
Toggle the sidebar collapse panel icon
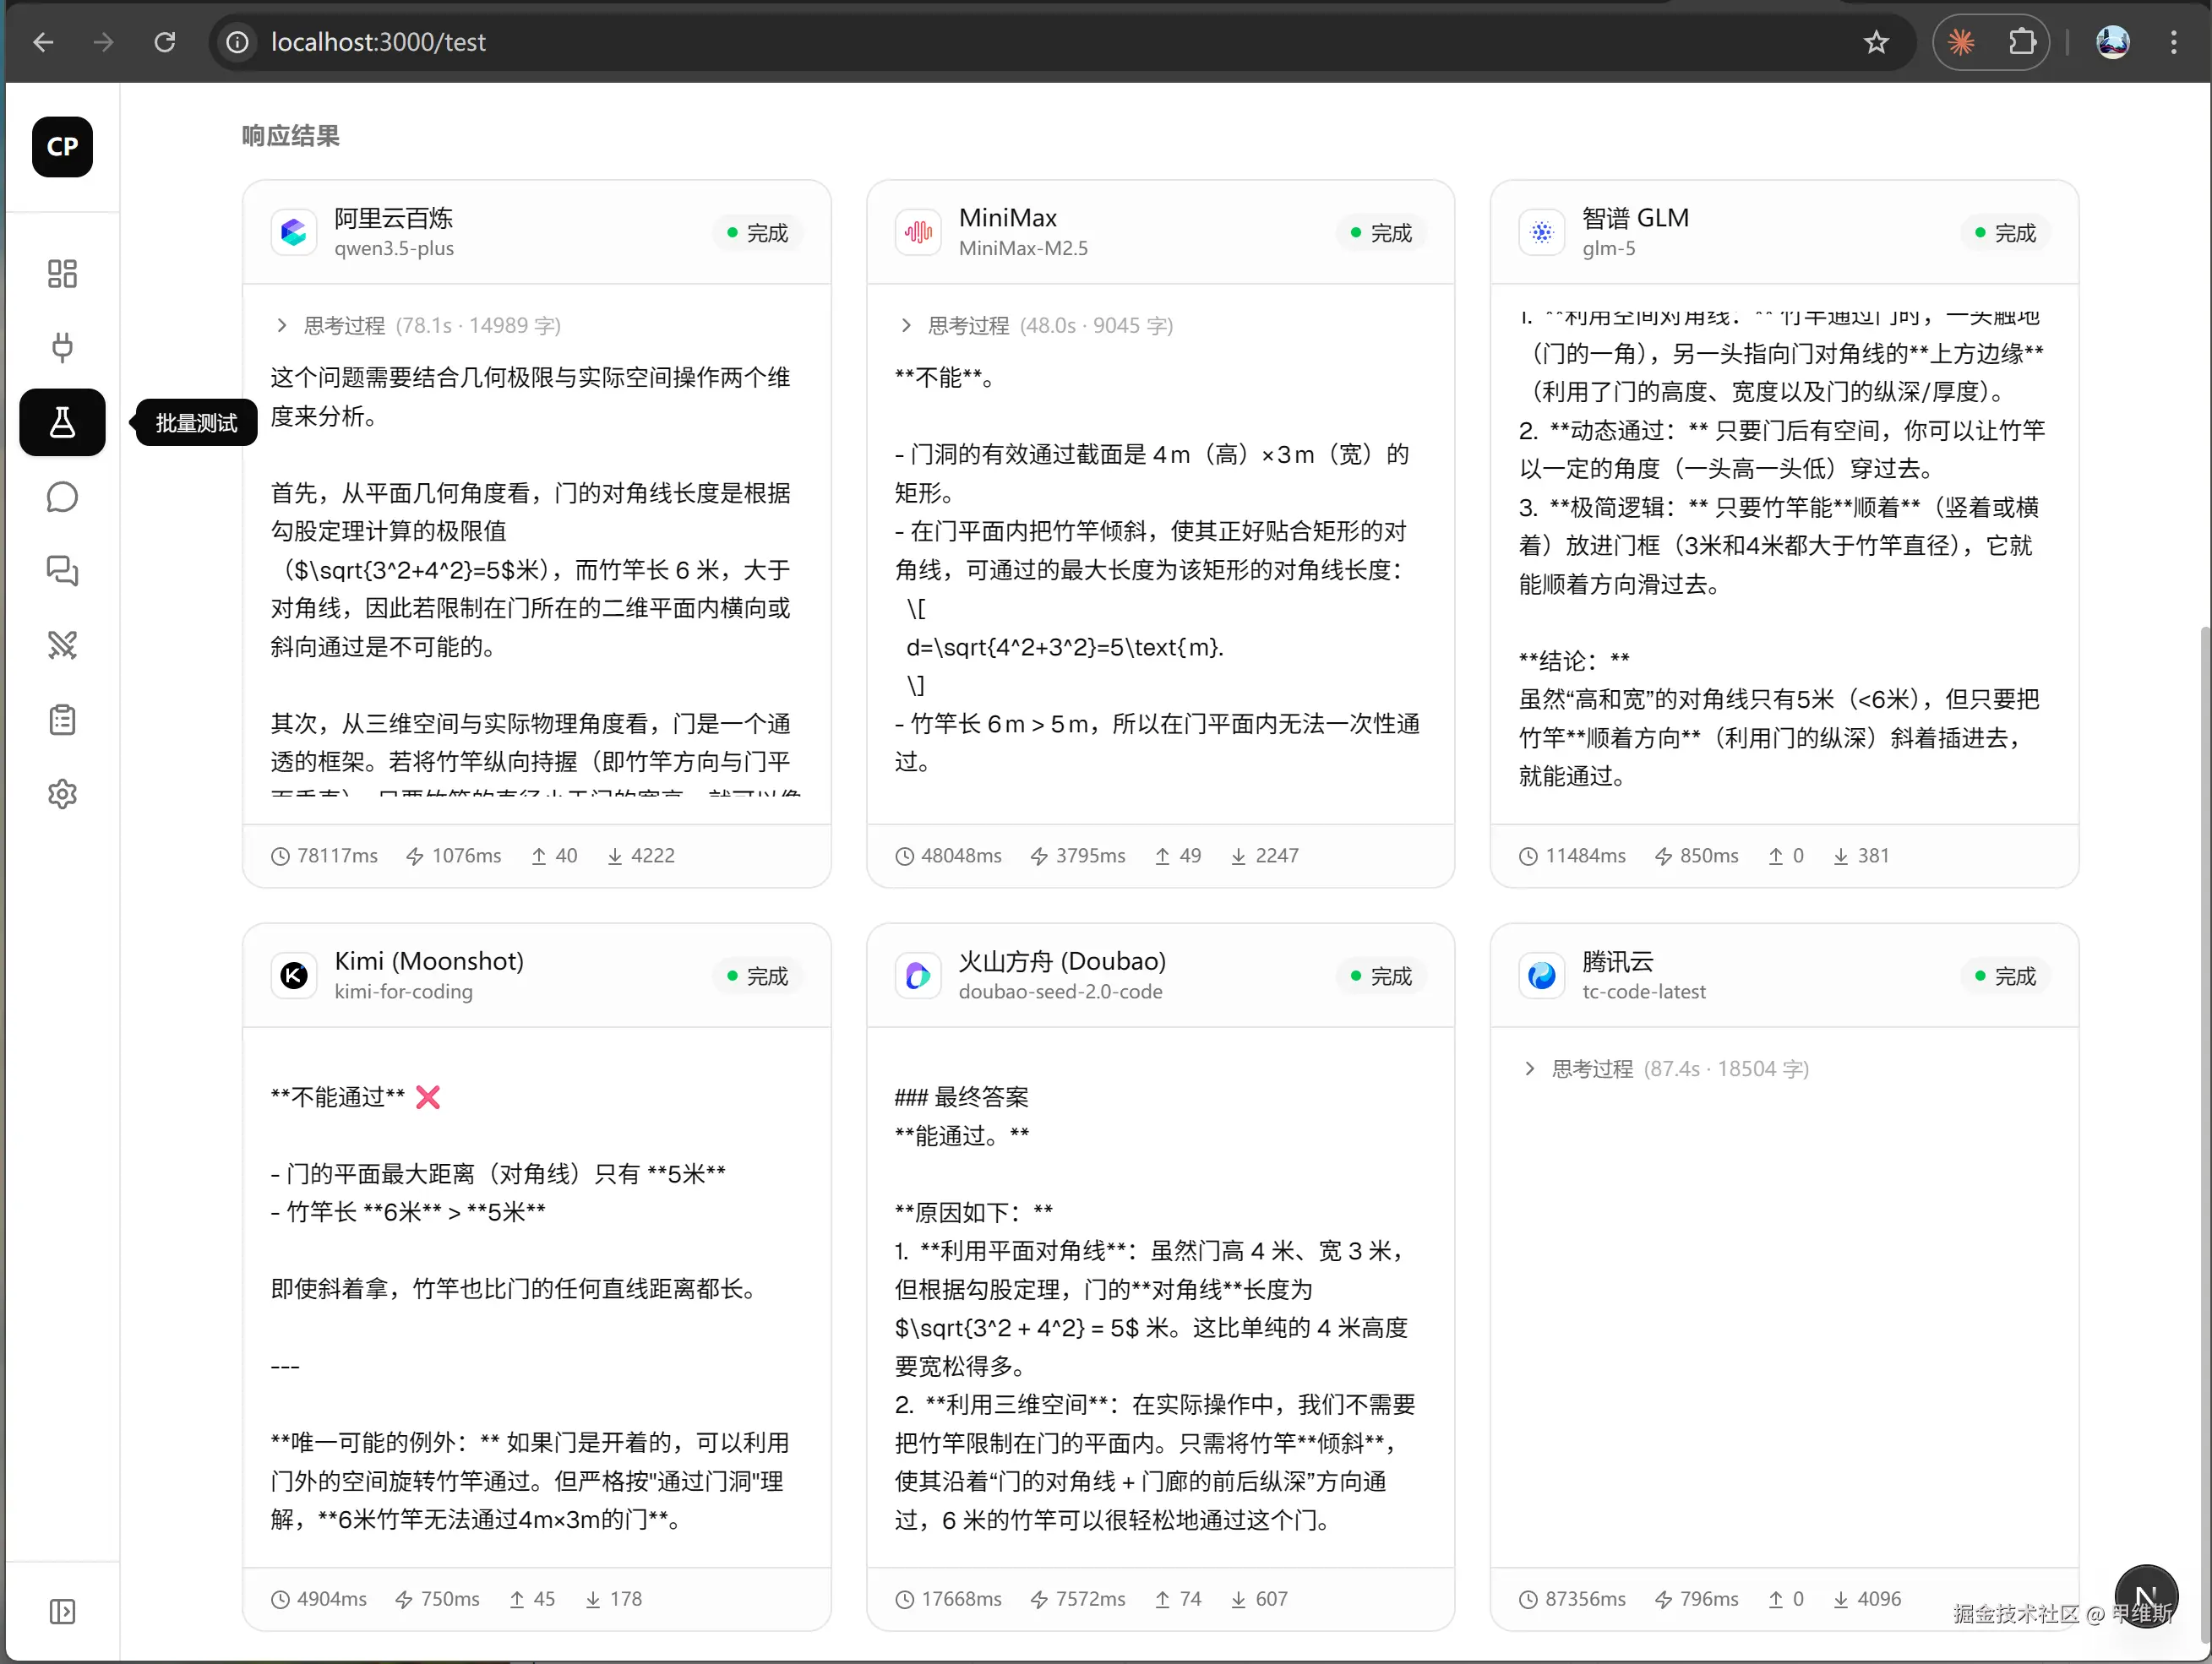[x=62, y=1611]
